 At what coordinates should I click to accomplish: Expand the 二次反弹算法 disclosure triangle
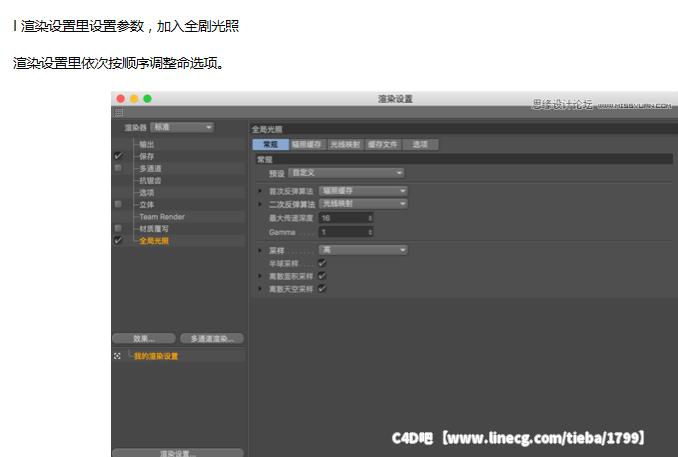coord(260,204)
